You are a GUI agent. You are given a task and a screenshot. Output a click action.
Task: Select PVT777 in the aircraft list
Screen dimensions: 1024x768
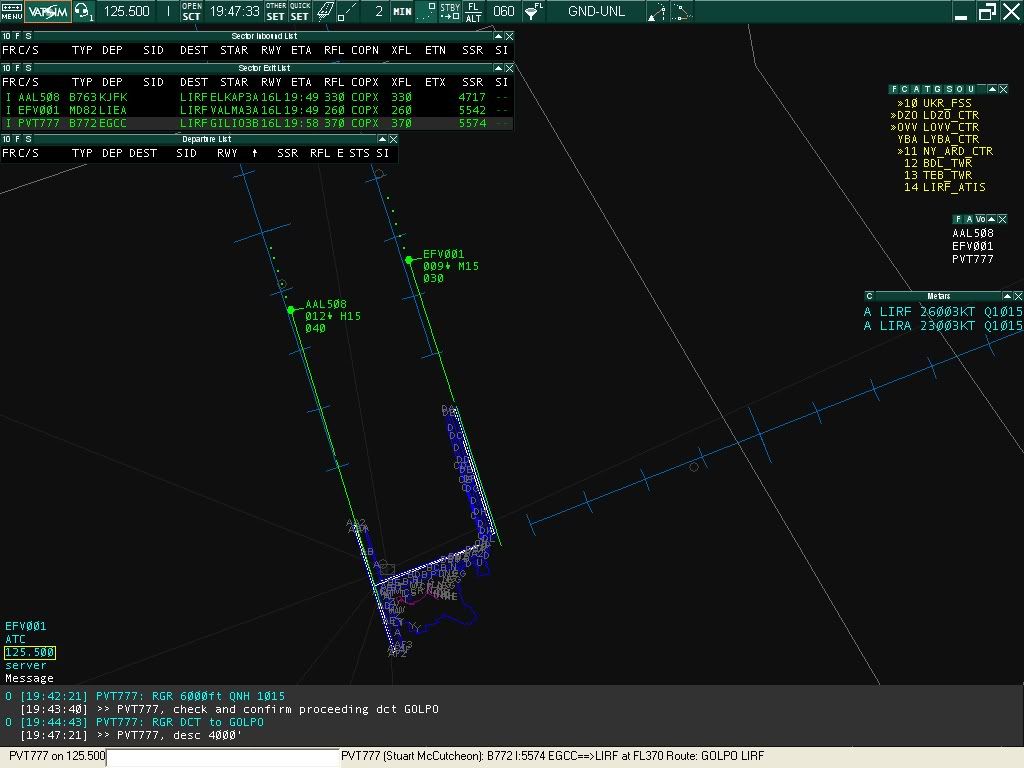972,259
